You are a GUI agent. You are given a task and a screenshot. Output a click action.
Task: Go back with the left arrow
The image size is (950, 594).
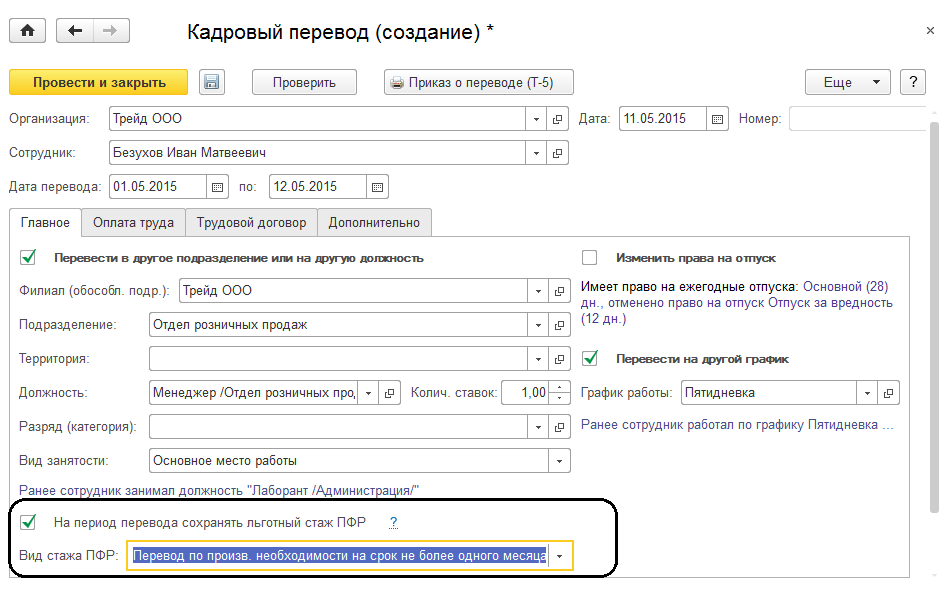(75, 31)
